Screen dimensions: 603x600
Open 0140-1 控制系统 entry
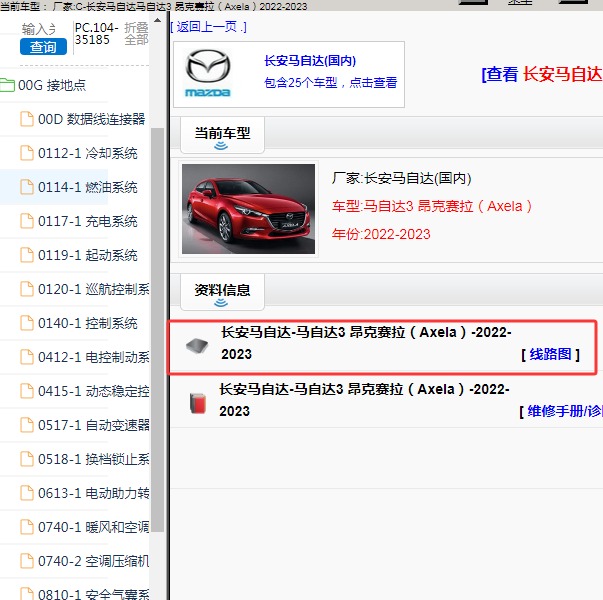click(x=88, y=323)
